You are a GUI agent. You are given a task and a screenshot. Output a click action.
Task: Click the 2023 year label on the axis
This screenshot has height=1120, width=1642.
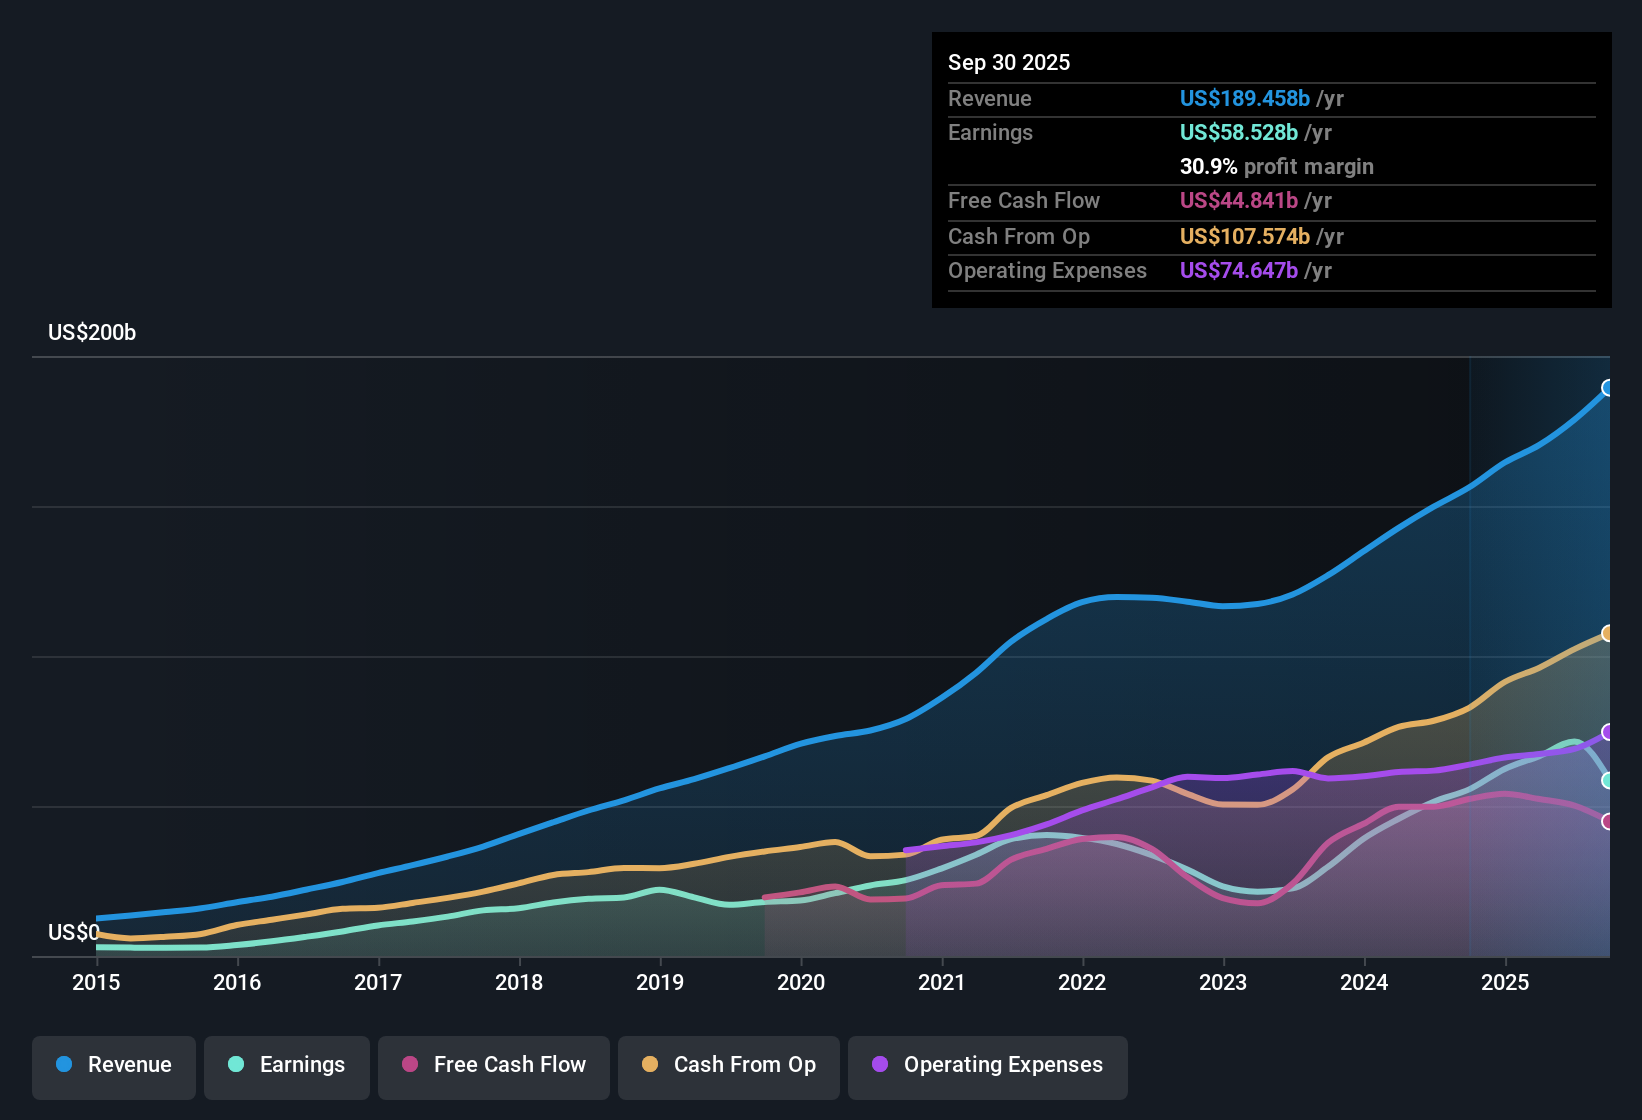[1224, 983]
